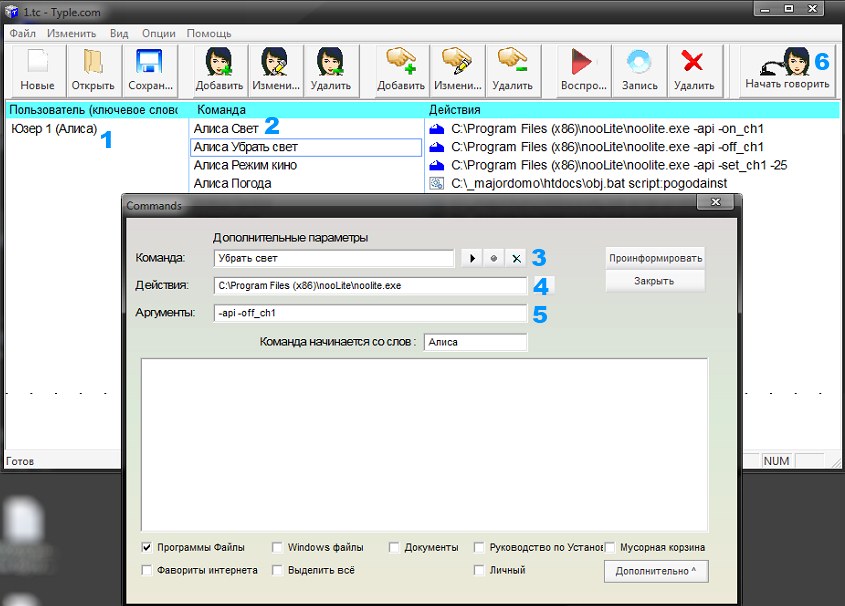Click the red X Удалить toolbar icon
This screenshot has height=606, width=845.
coord(693,63)
